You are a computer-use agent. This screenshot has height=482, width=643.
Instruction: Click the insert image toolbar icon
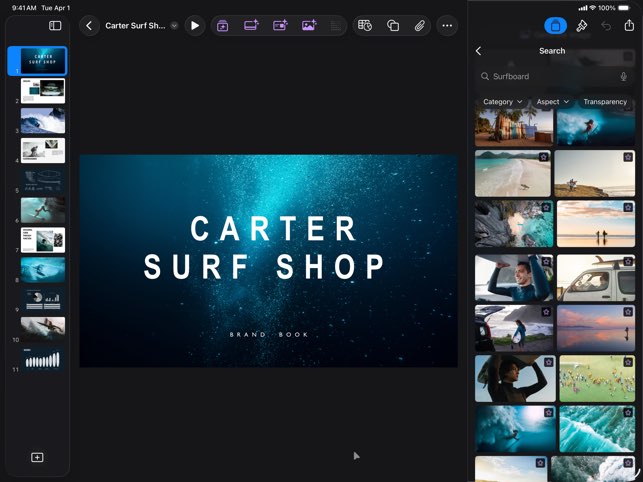[309, 26]
